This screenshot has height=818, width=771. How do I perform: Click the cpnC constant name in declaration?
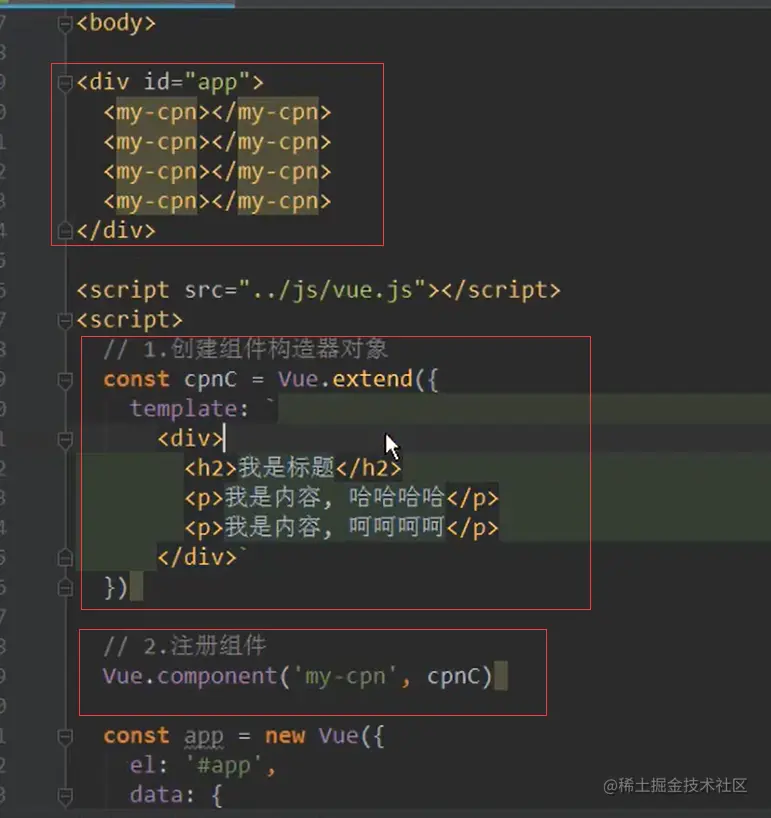210,379
